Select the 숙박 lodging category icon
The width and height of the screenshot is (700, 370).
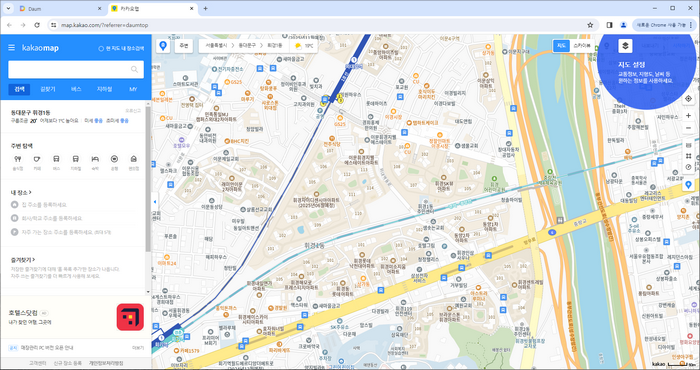point(95,159)
